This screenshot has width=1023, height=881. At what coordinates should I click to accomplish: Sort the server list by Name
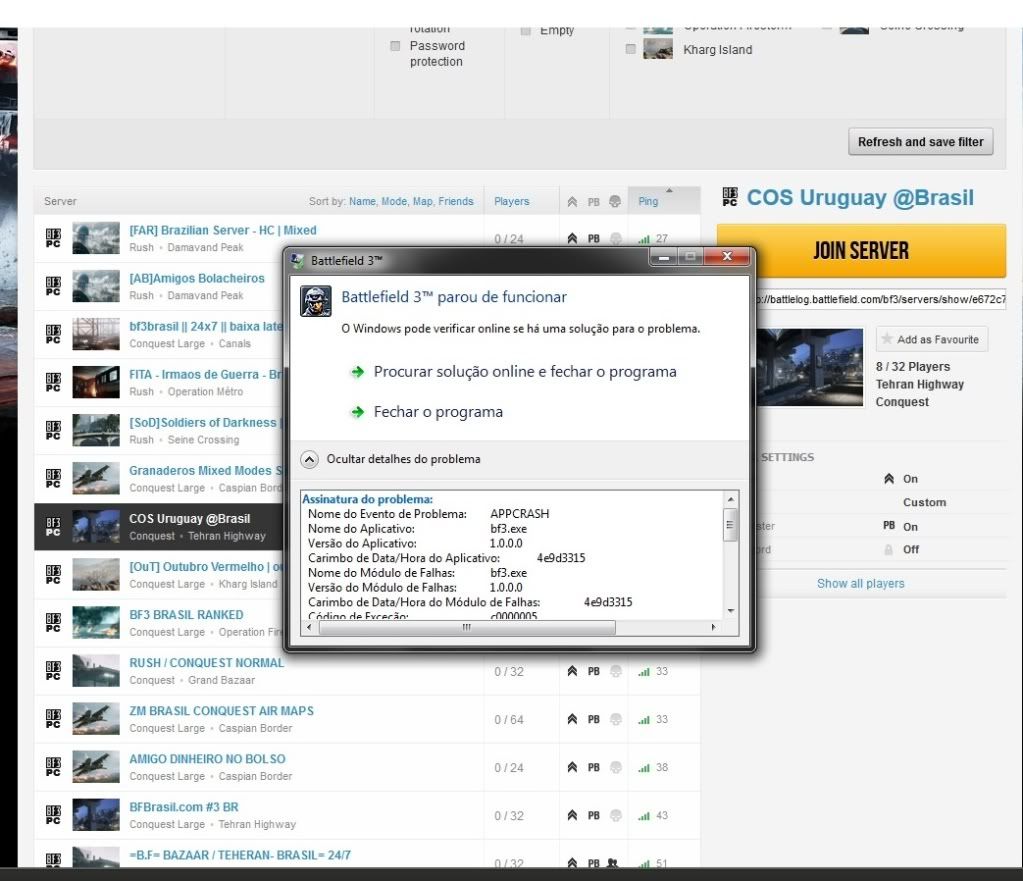(362, 202)
